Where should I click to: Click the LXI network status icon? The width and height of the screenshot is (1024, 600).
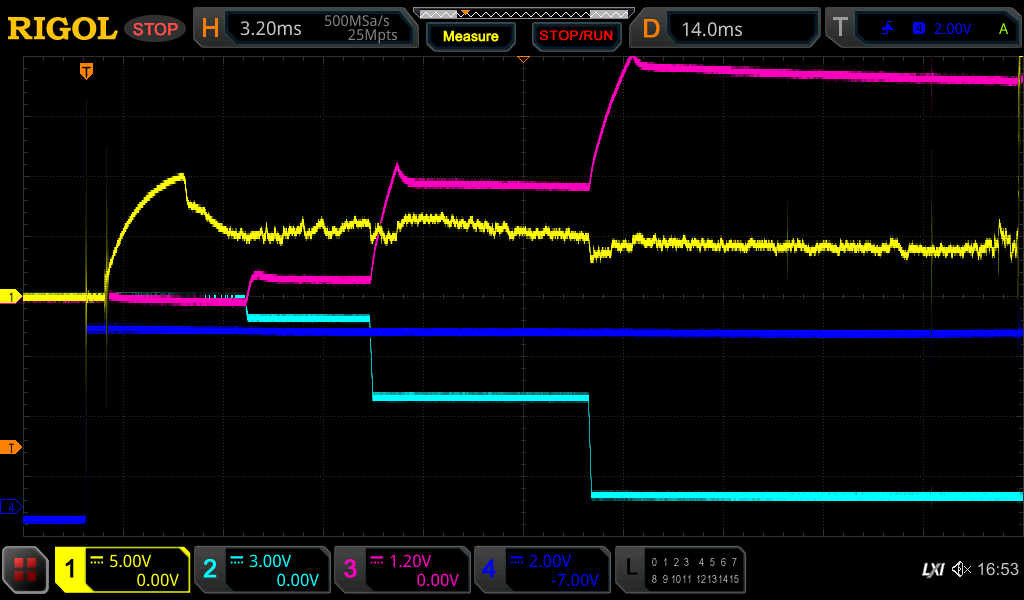pyautogui.click(x=932, y=570)
